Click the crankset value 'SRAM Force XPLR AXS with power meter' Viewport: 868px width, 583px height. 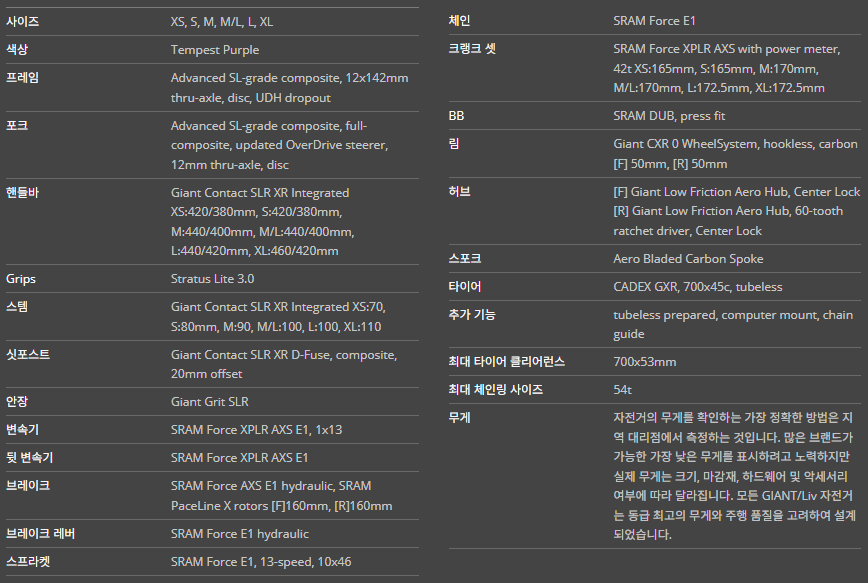tap(727, 68)
